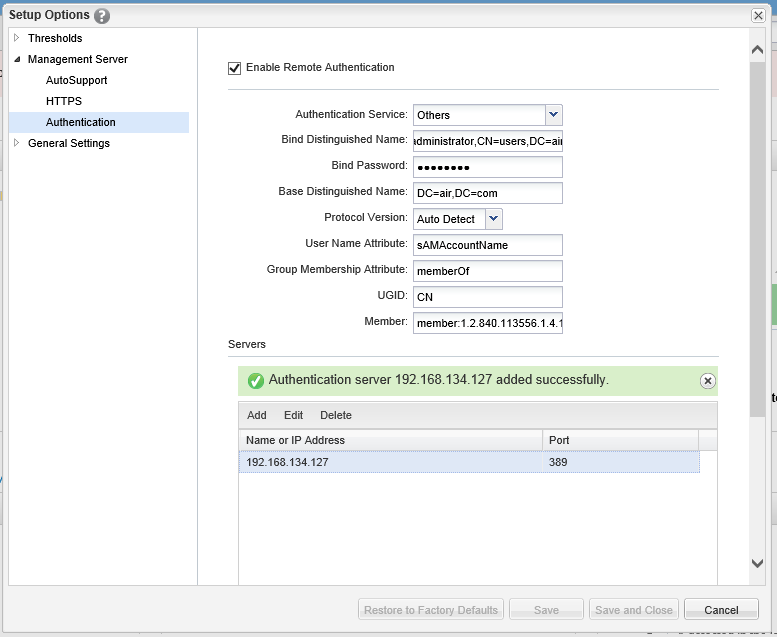Click the Base Distinguished Name field
The width and height of the screenshot is (777, 637).
pyautogui.click(x=487, y=193)
